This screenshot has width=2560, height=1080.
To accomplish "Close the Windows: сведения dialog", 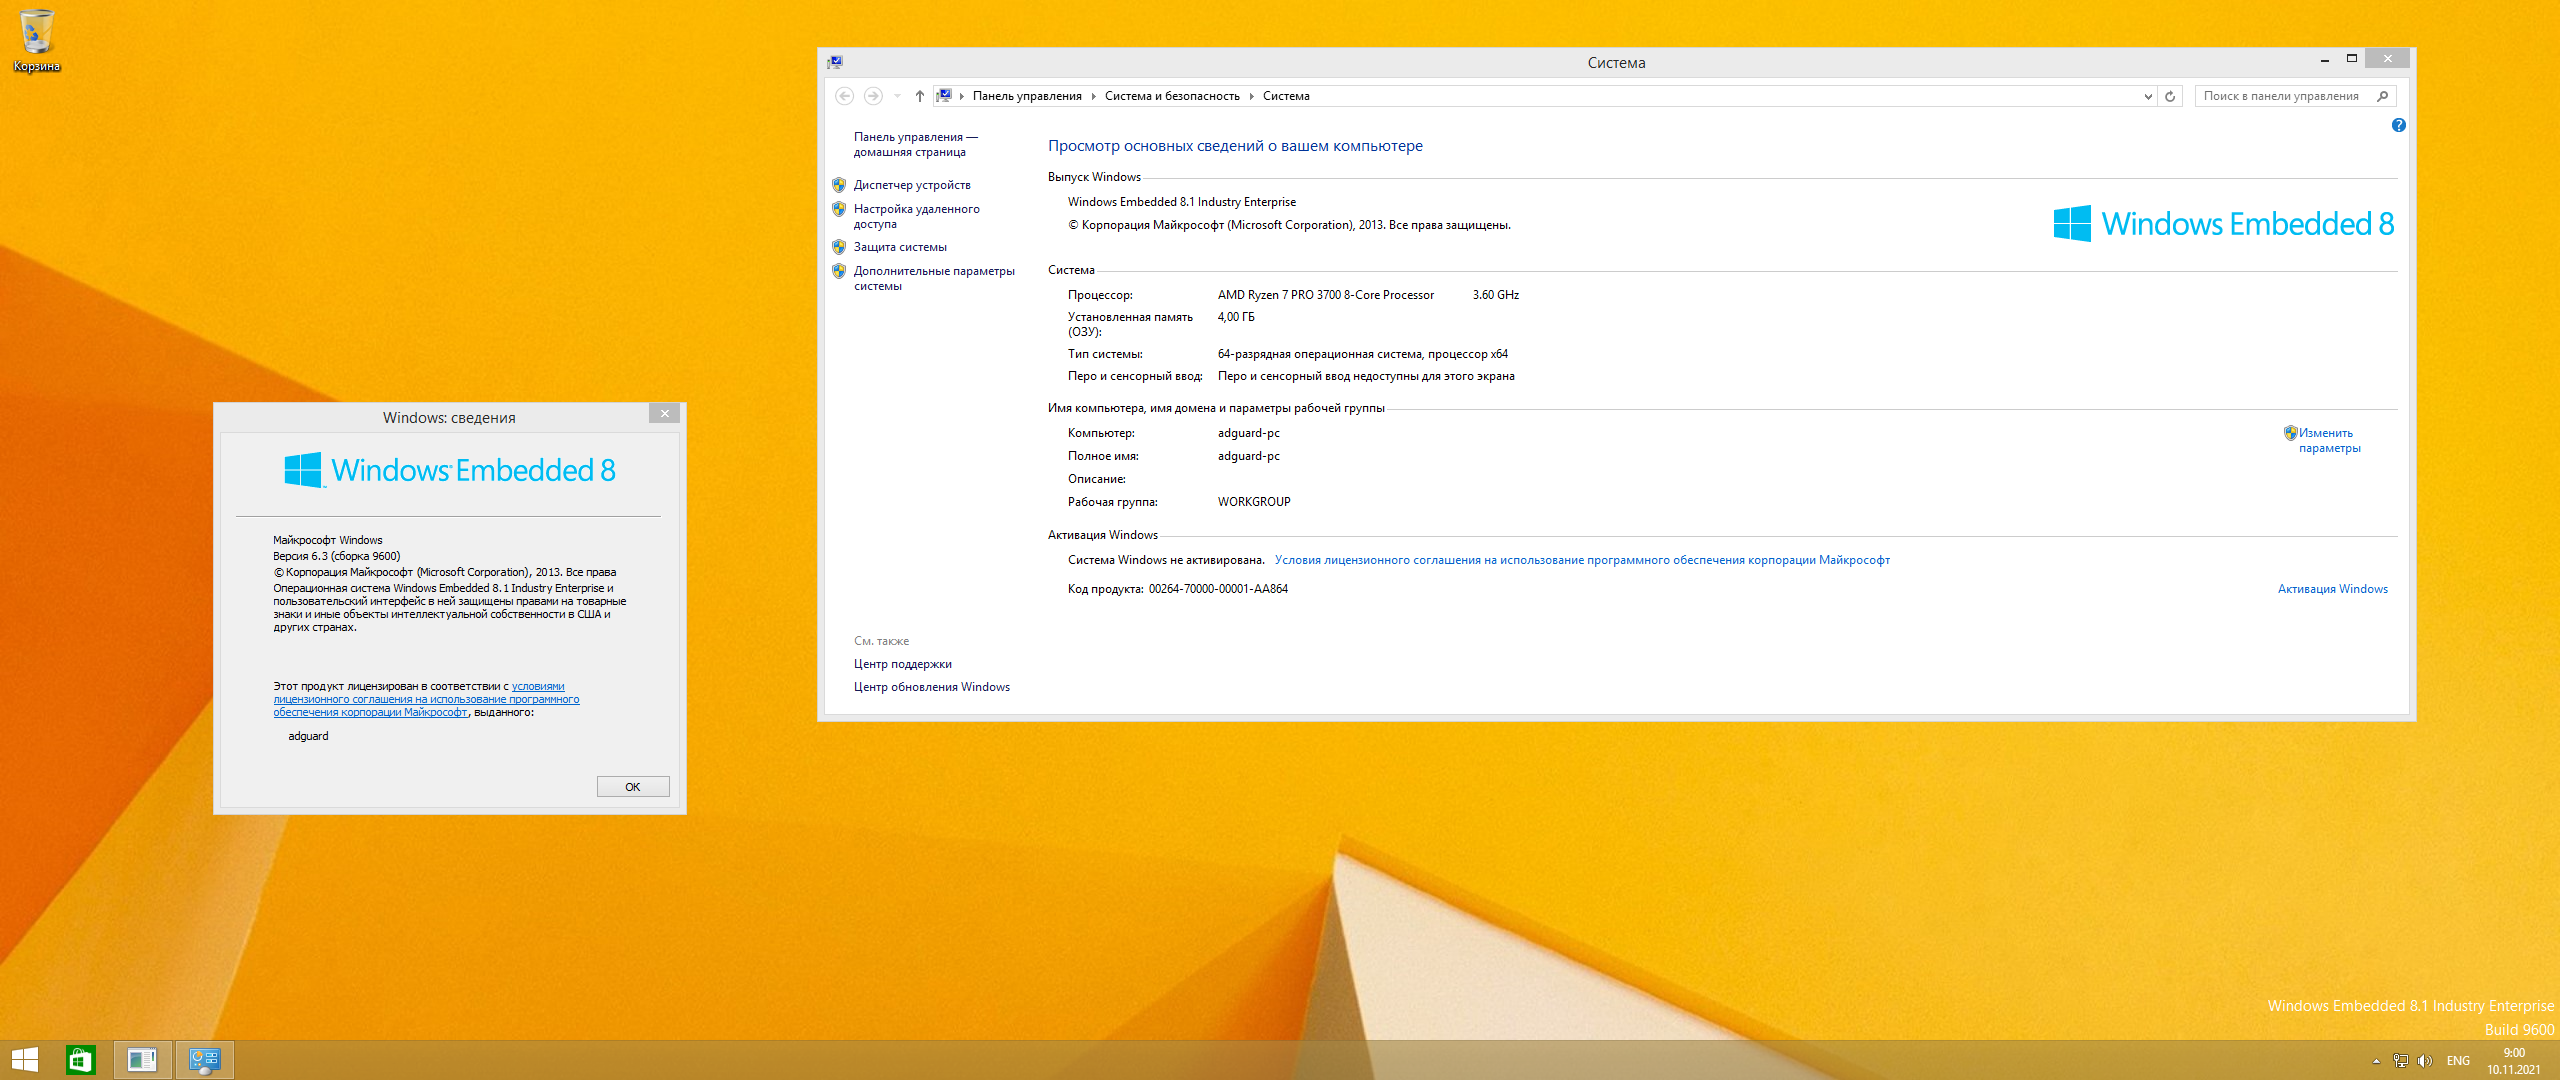I will 664,413.
